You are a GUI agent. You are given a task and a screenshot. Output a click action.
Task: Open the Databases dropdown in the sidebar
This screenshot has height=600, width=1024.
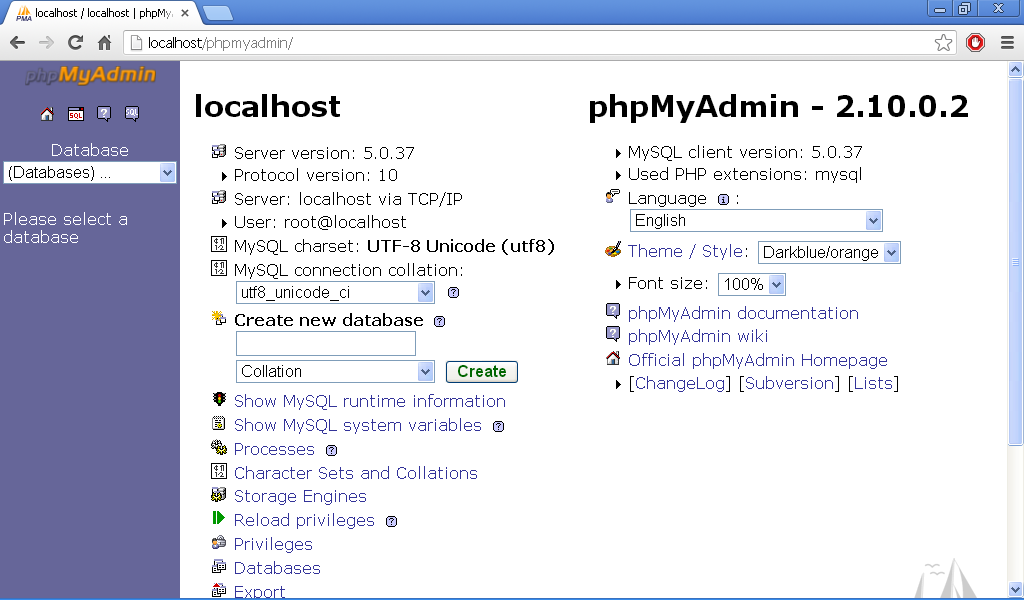(x=90, y=173)
